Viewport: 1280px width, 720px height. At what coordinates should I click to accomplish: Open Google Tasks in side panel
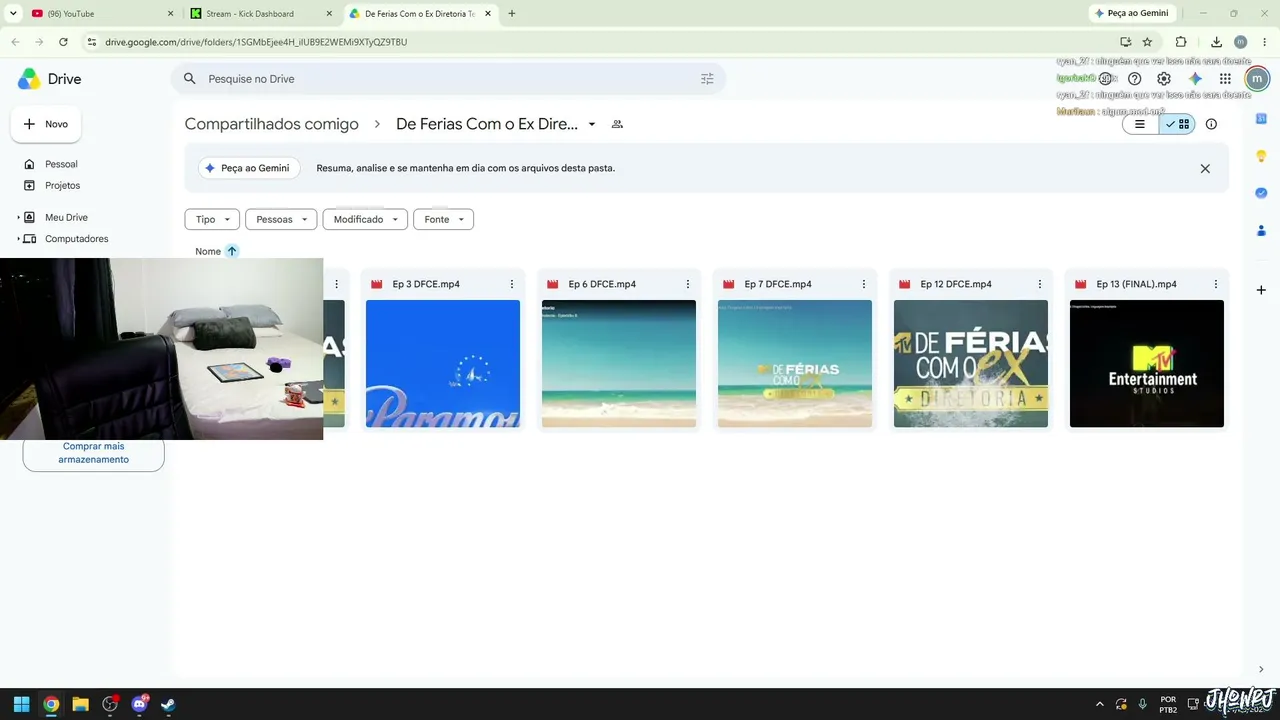tap(1261, 193)
